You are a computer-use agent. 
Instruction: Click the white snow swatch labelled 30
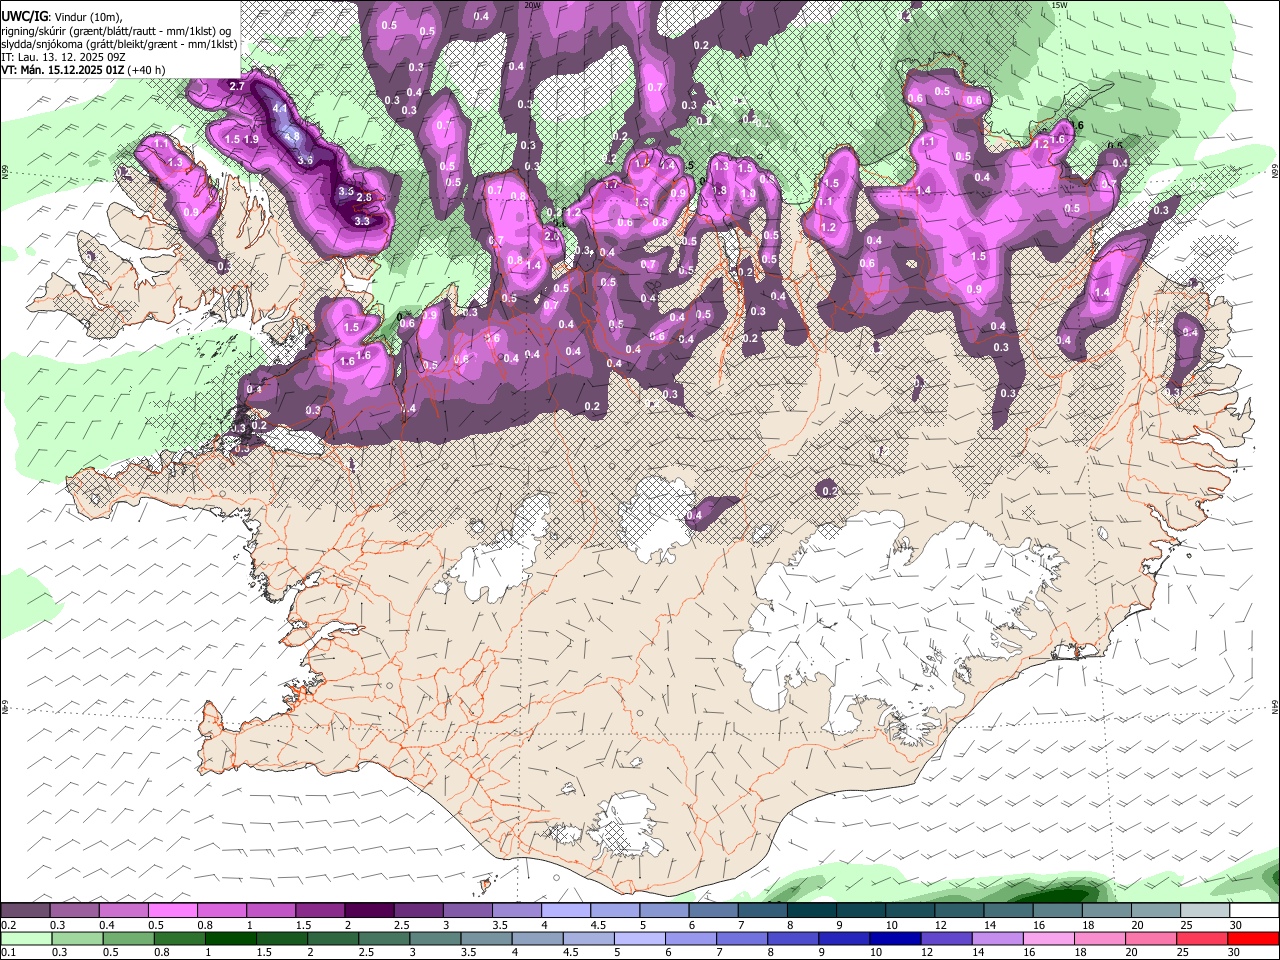click(x=1255, y=911)
